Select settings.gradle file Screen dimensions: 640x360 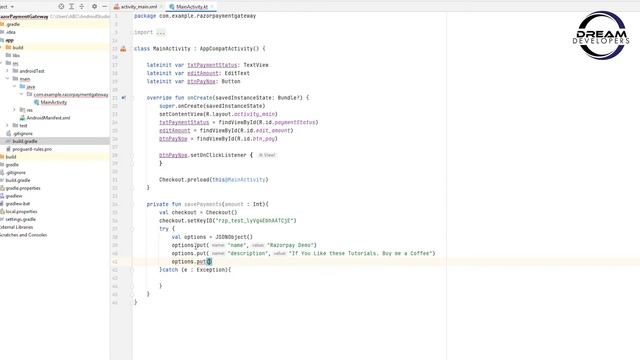(x=20, y=219)
